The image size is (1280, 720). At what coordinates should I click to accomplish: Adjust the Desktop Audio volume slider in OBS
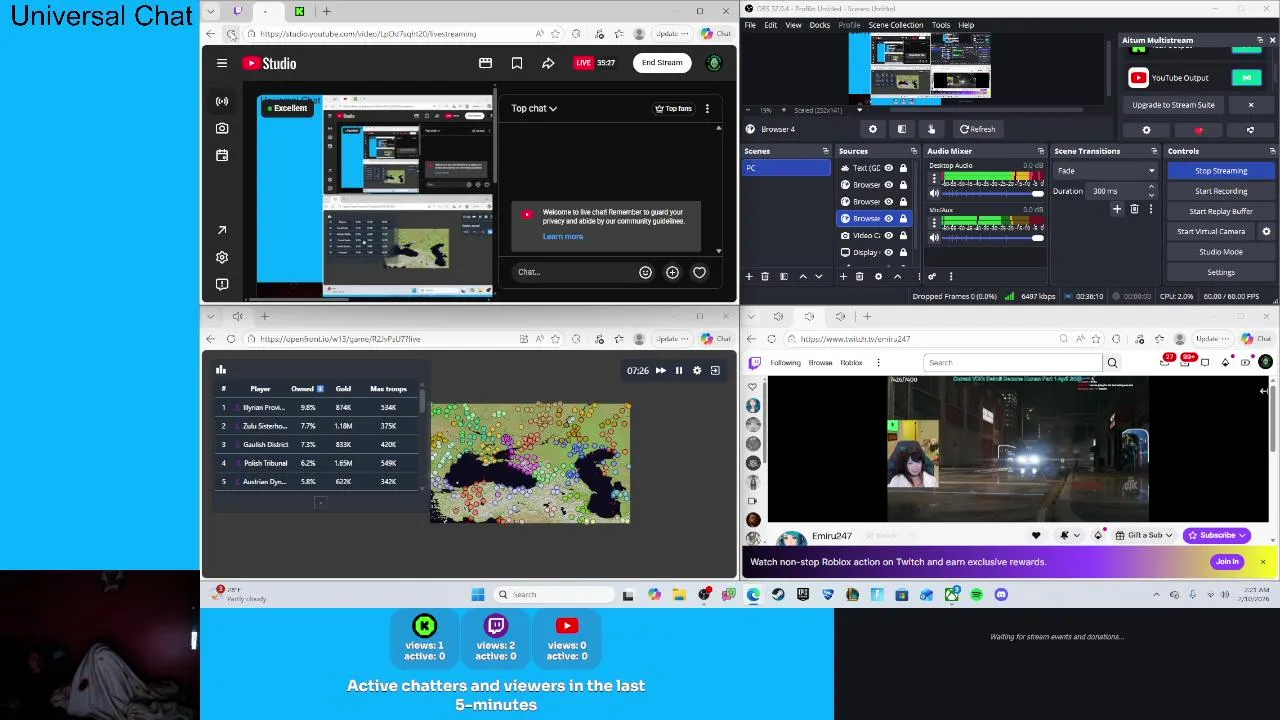point(993,194)
